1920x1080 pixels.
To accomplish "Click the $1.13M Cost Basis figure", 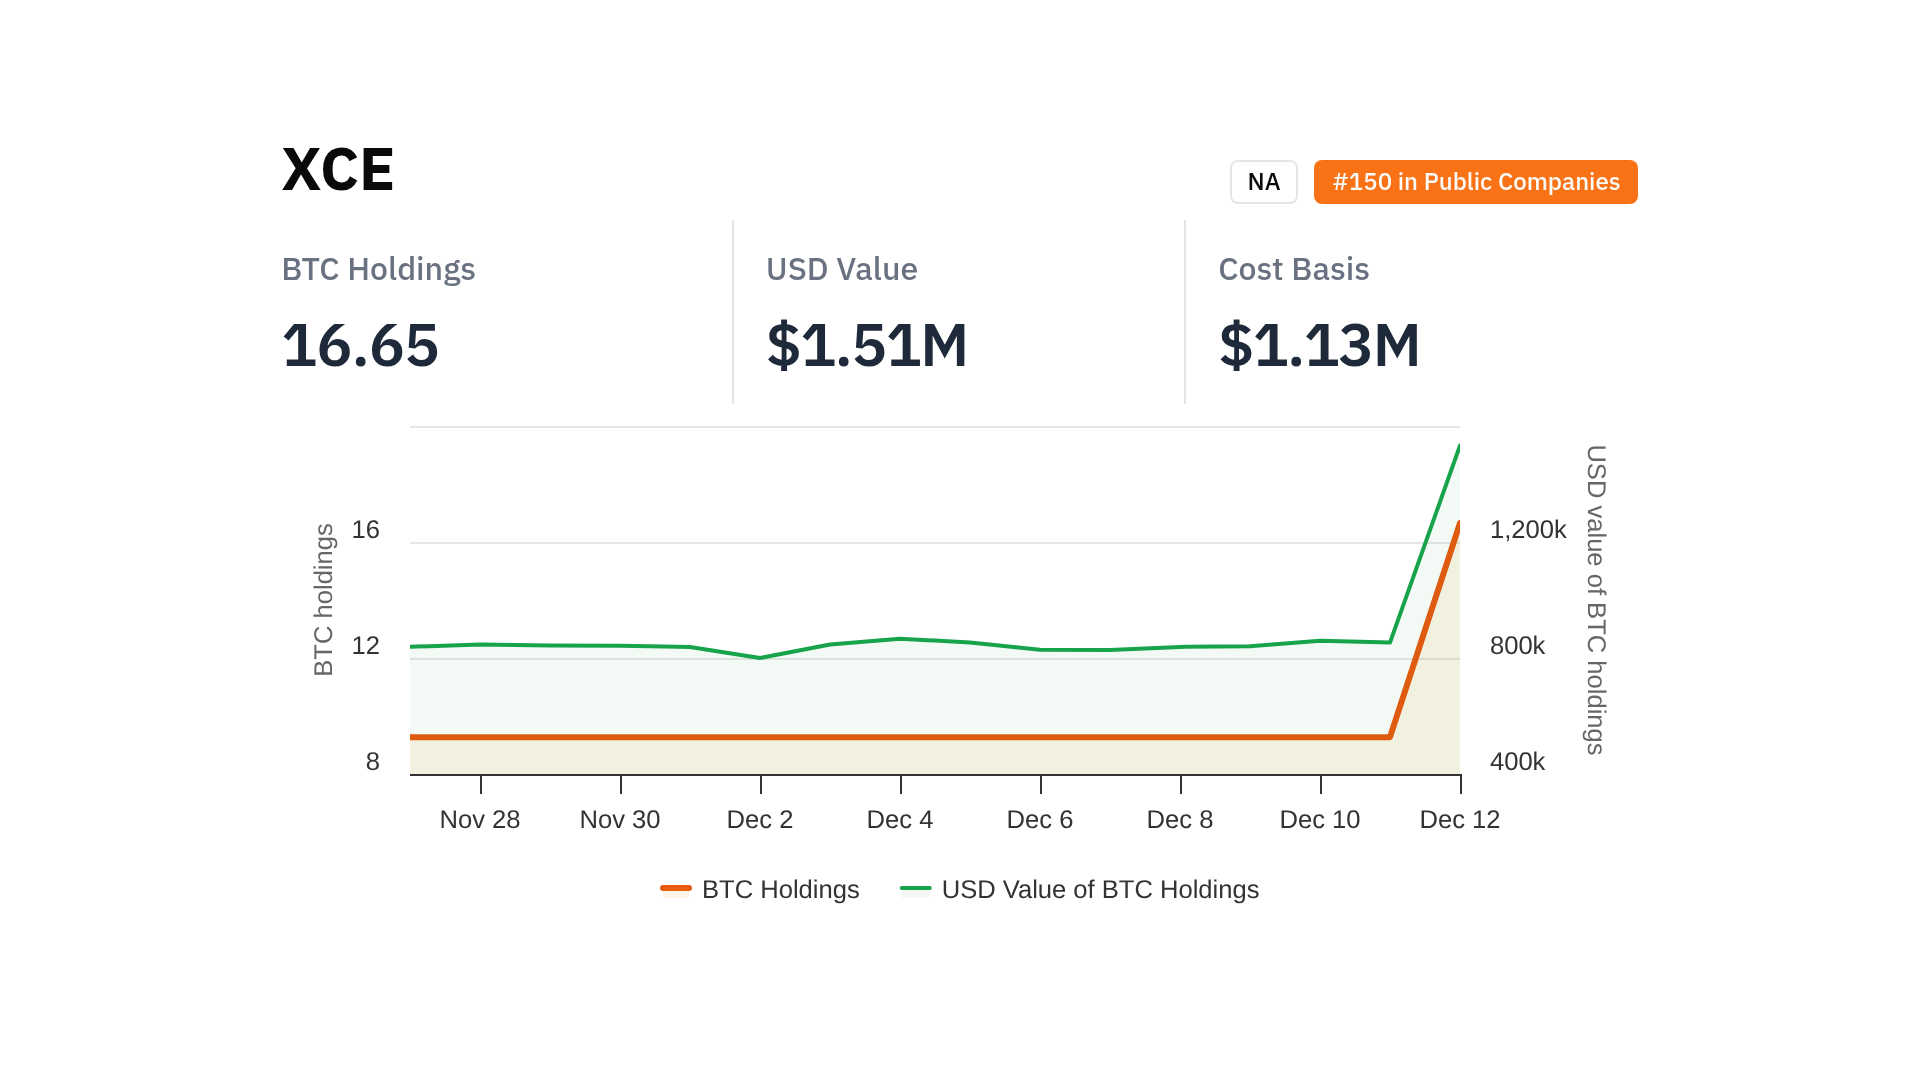I will pos(1318,345).
